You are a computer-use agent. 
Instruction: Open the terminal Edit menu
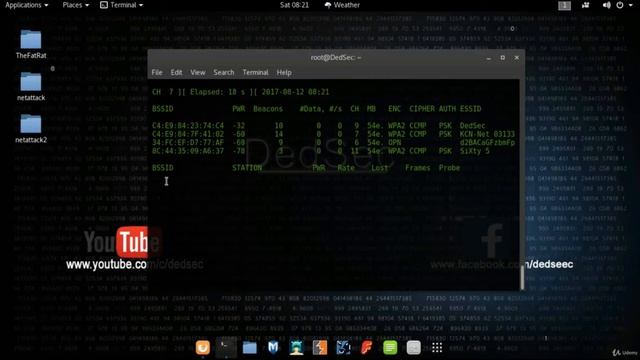[176, 72]
